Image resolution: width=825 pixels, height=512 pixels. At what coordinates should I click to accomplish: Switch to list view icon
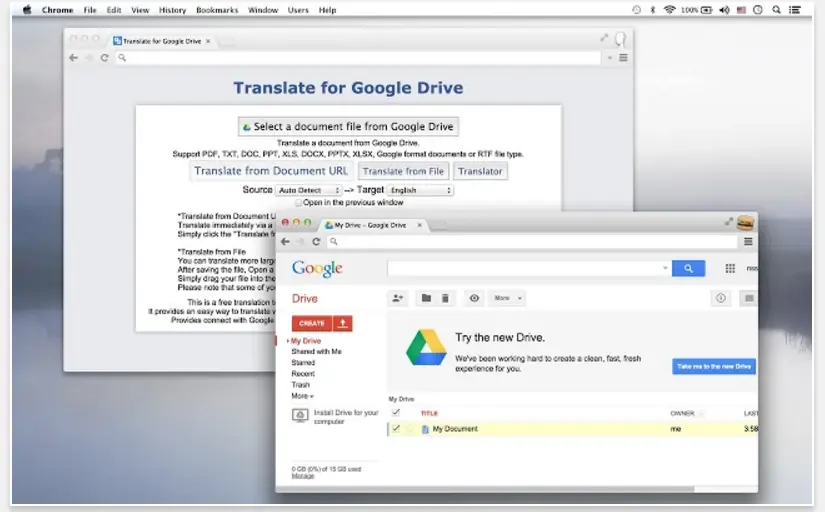[x=749, y=298]
